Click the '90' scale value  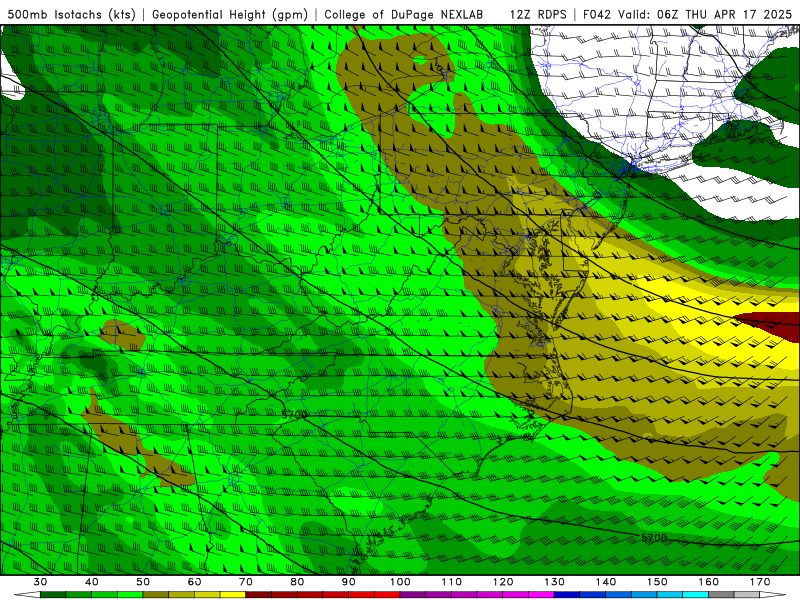pos(348,582)
